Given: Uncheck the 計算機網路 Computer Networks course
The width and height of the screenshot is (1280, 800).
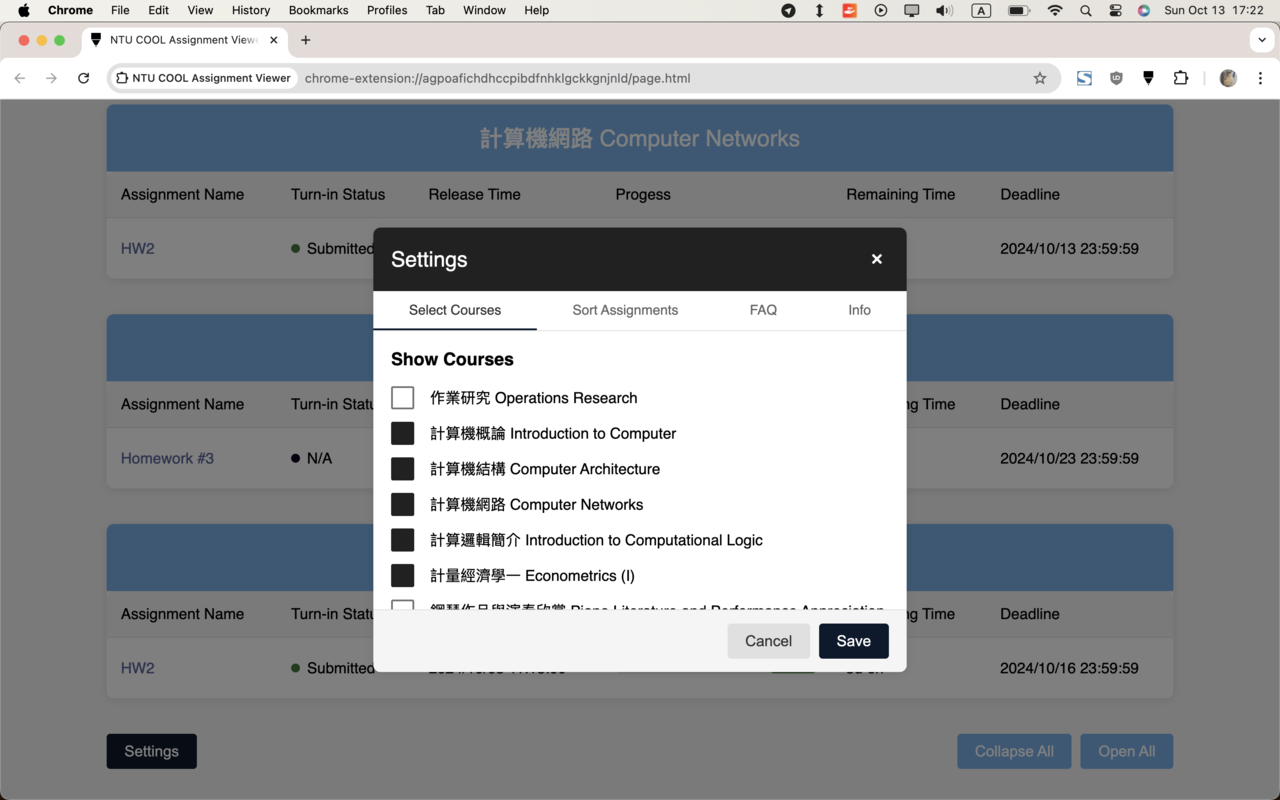Looking at the screenshot, I should click(402, 504).
